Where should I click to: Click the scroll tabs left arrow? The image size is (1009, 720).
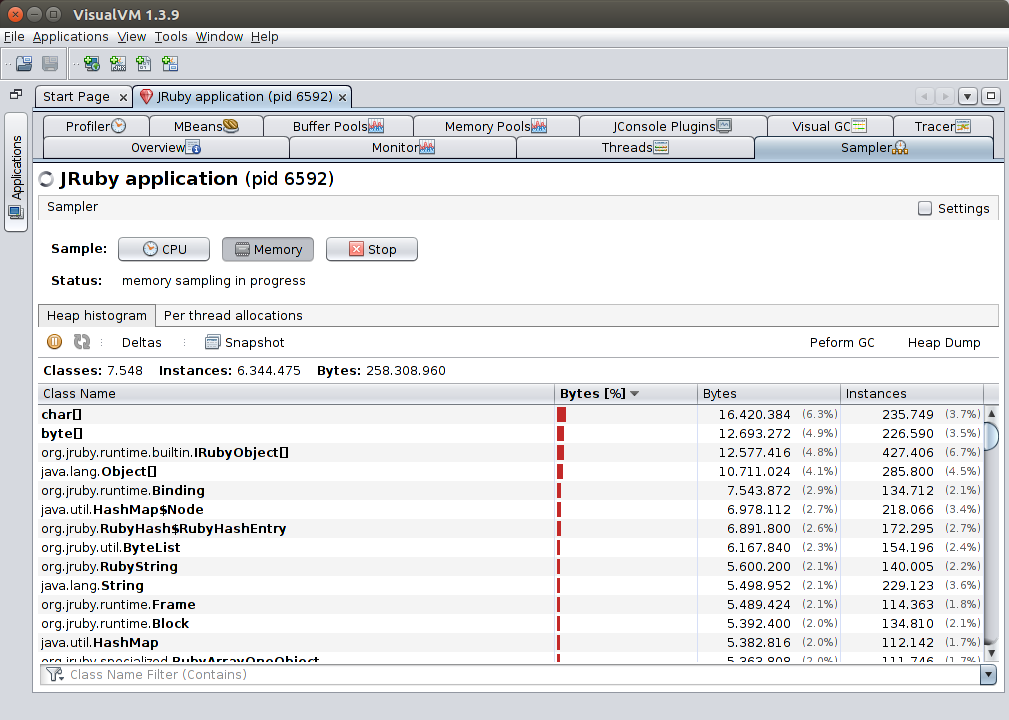(925, 97)
